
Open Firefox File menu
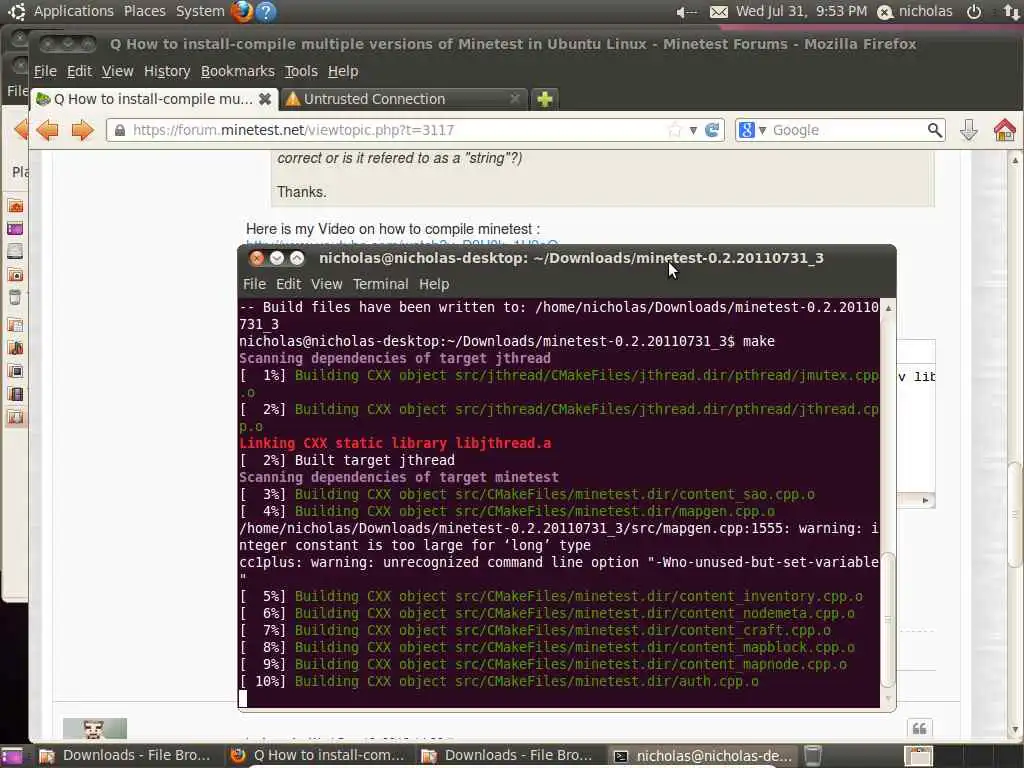[x=45, y=71]
